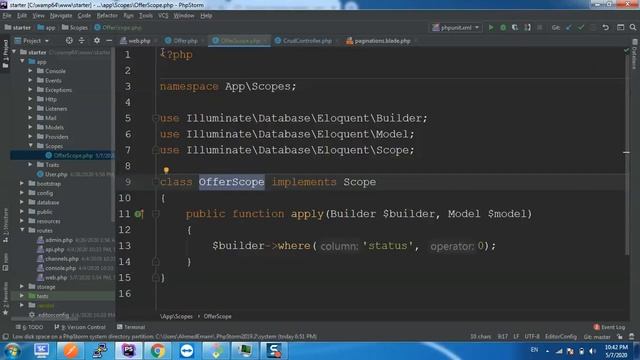Click Git commit checkmark icon

[x=581, y=27]
